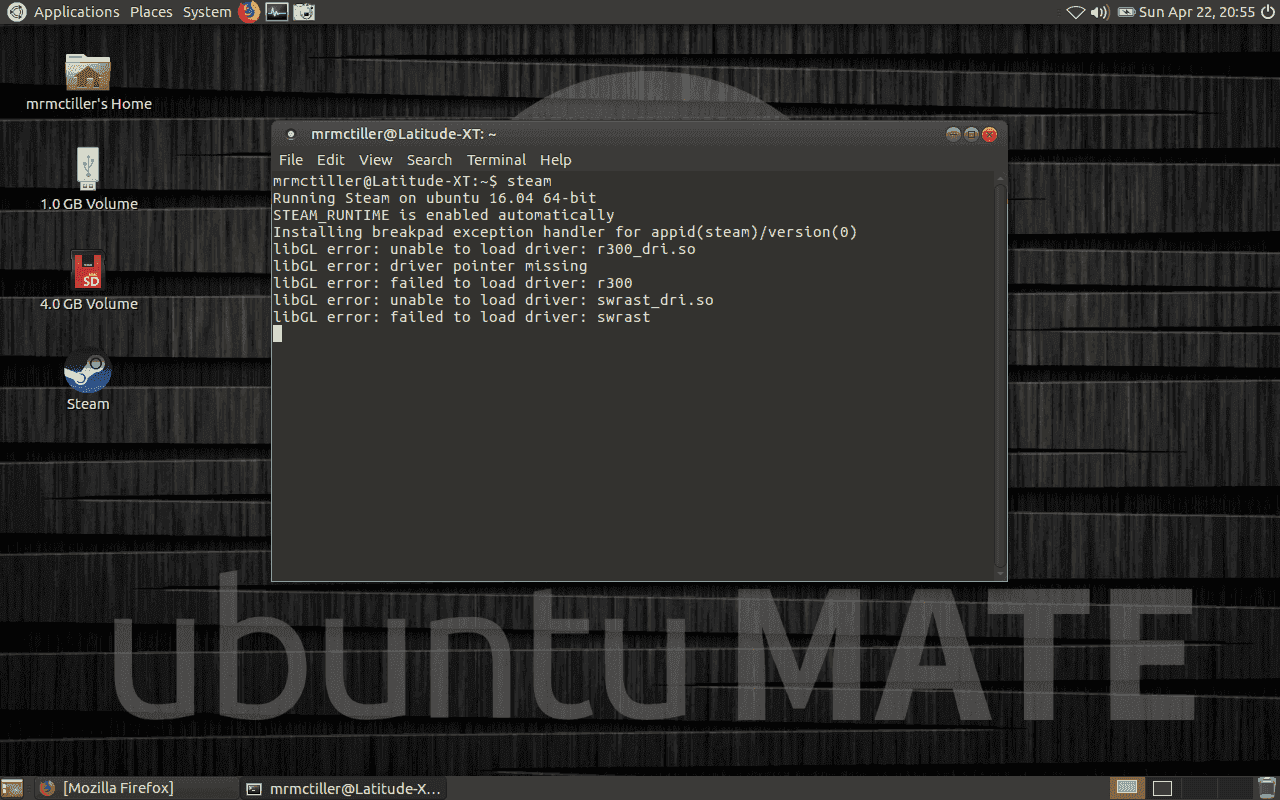The height and width of the screenshot is (800, 1280).
Task: Click the terminal title 'mrmctiller@Latitude-XT: ~'
Action: pos(404,134)
